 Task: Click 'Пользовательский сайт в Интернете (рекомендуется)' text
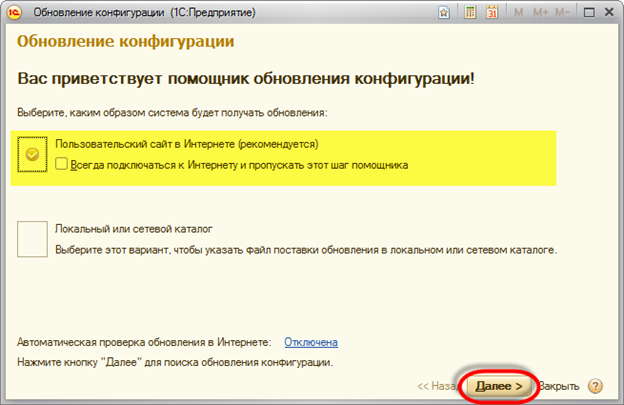pos(187,144)
